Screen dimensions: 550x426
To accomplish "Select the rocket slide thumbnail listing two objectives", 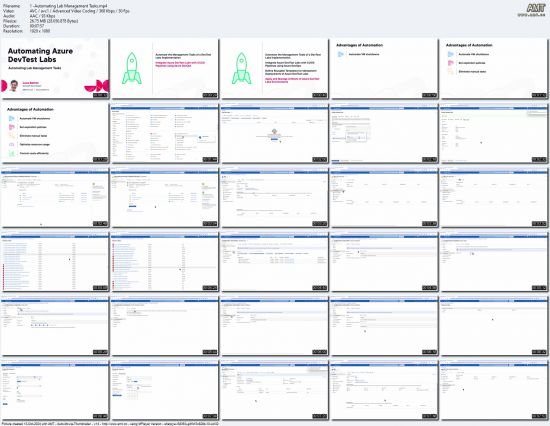I will point(165,69).
